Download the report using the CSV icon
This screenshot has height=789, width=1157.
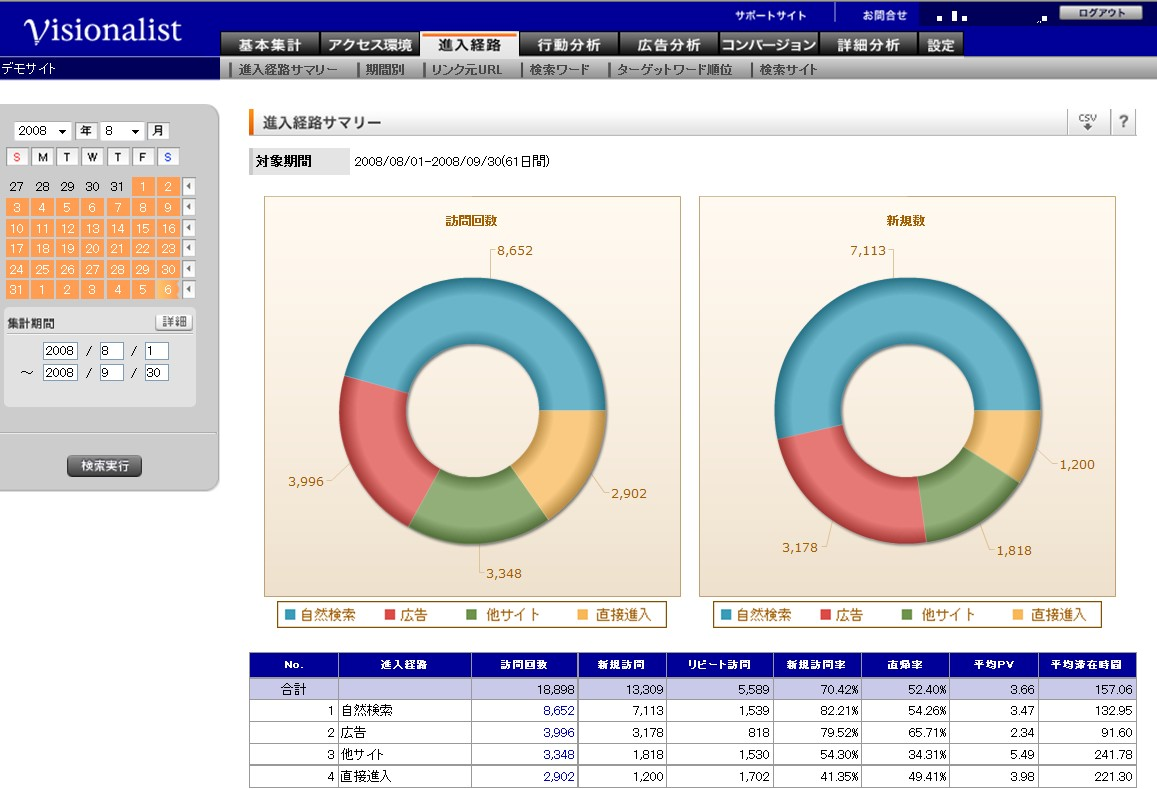[1087, 122]
